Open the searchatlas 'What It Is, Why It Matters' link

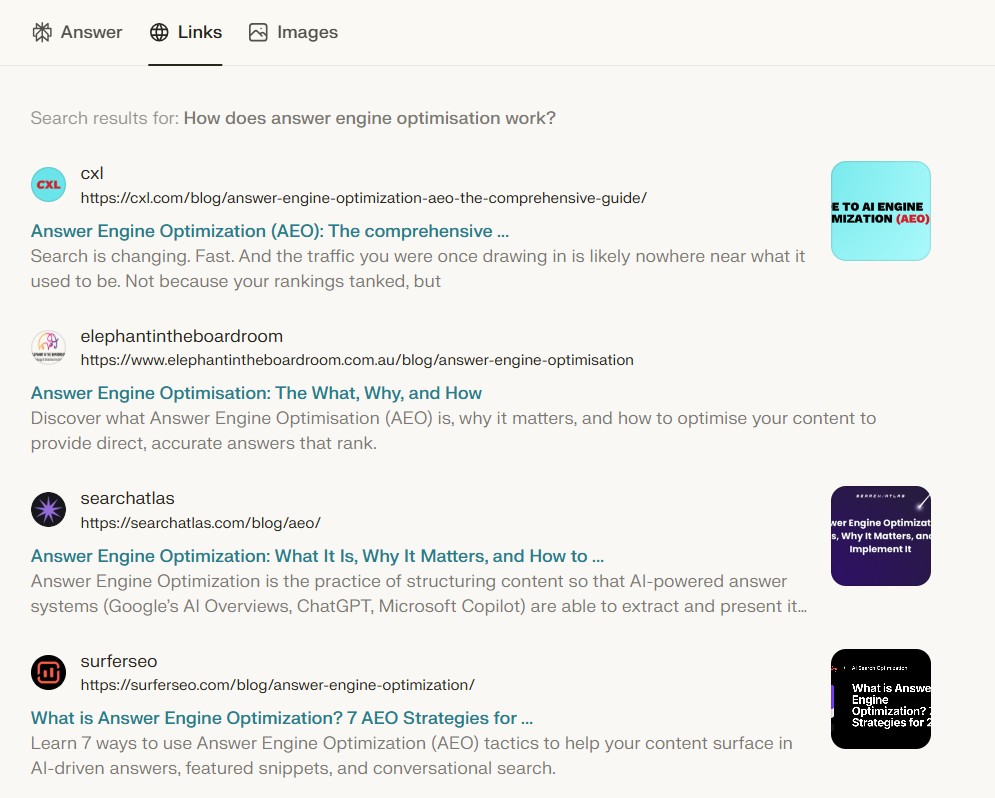click(317, 556)
